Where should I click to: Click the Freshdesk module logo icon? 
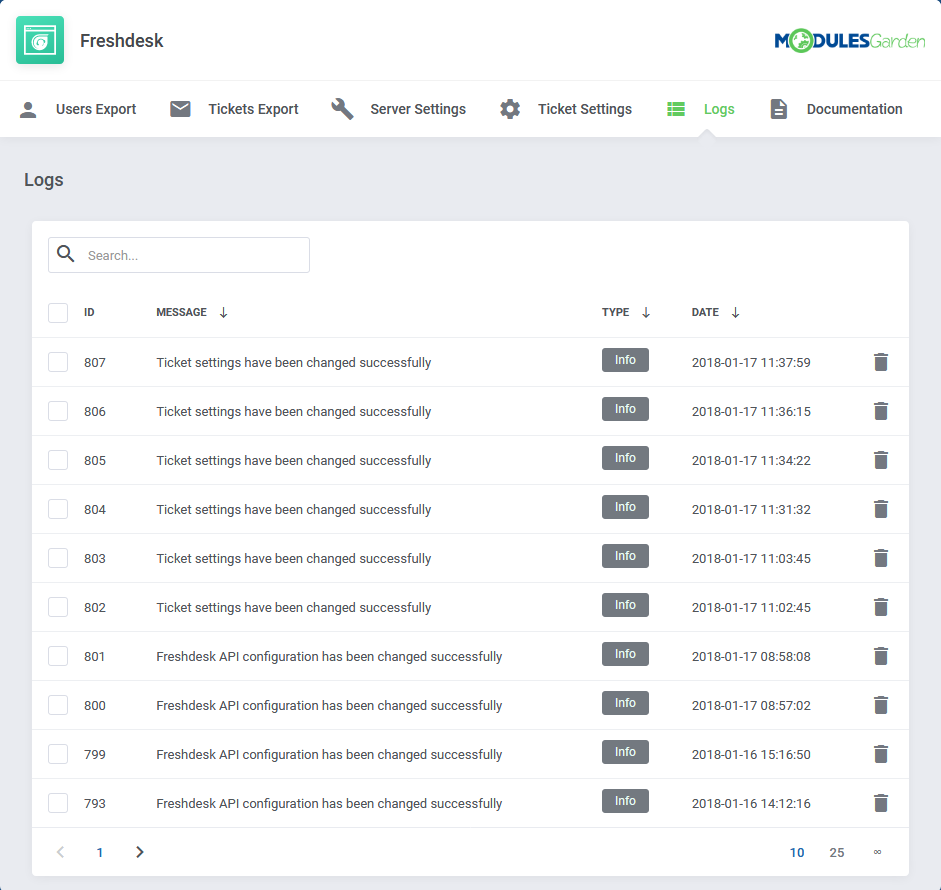(x=40, y=40)
